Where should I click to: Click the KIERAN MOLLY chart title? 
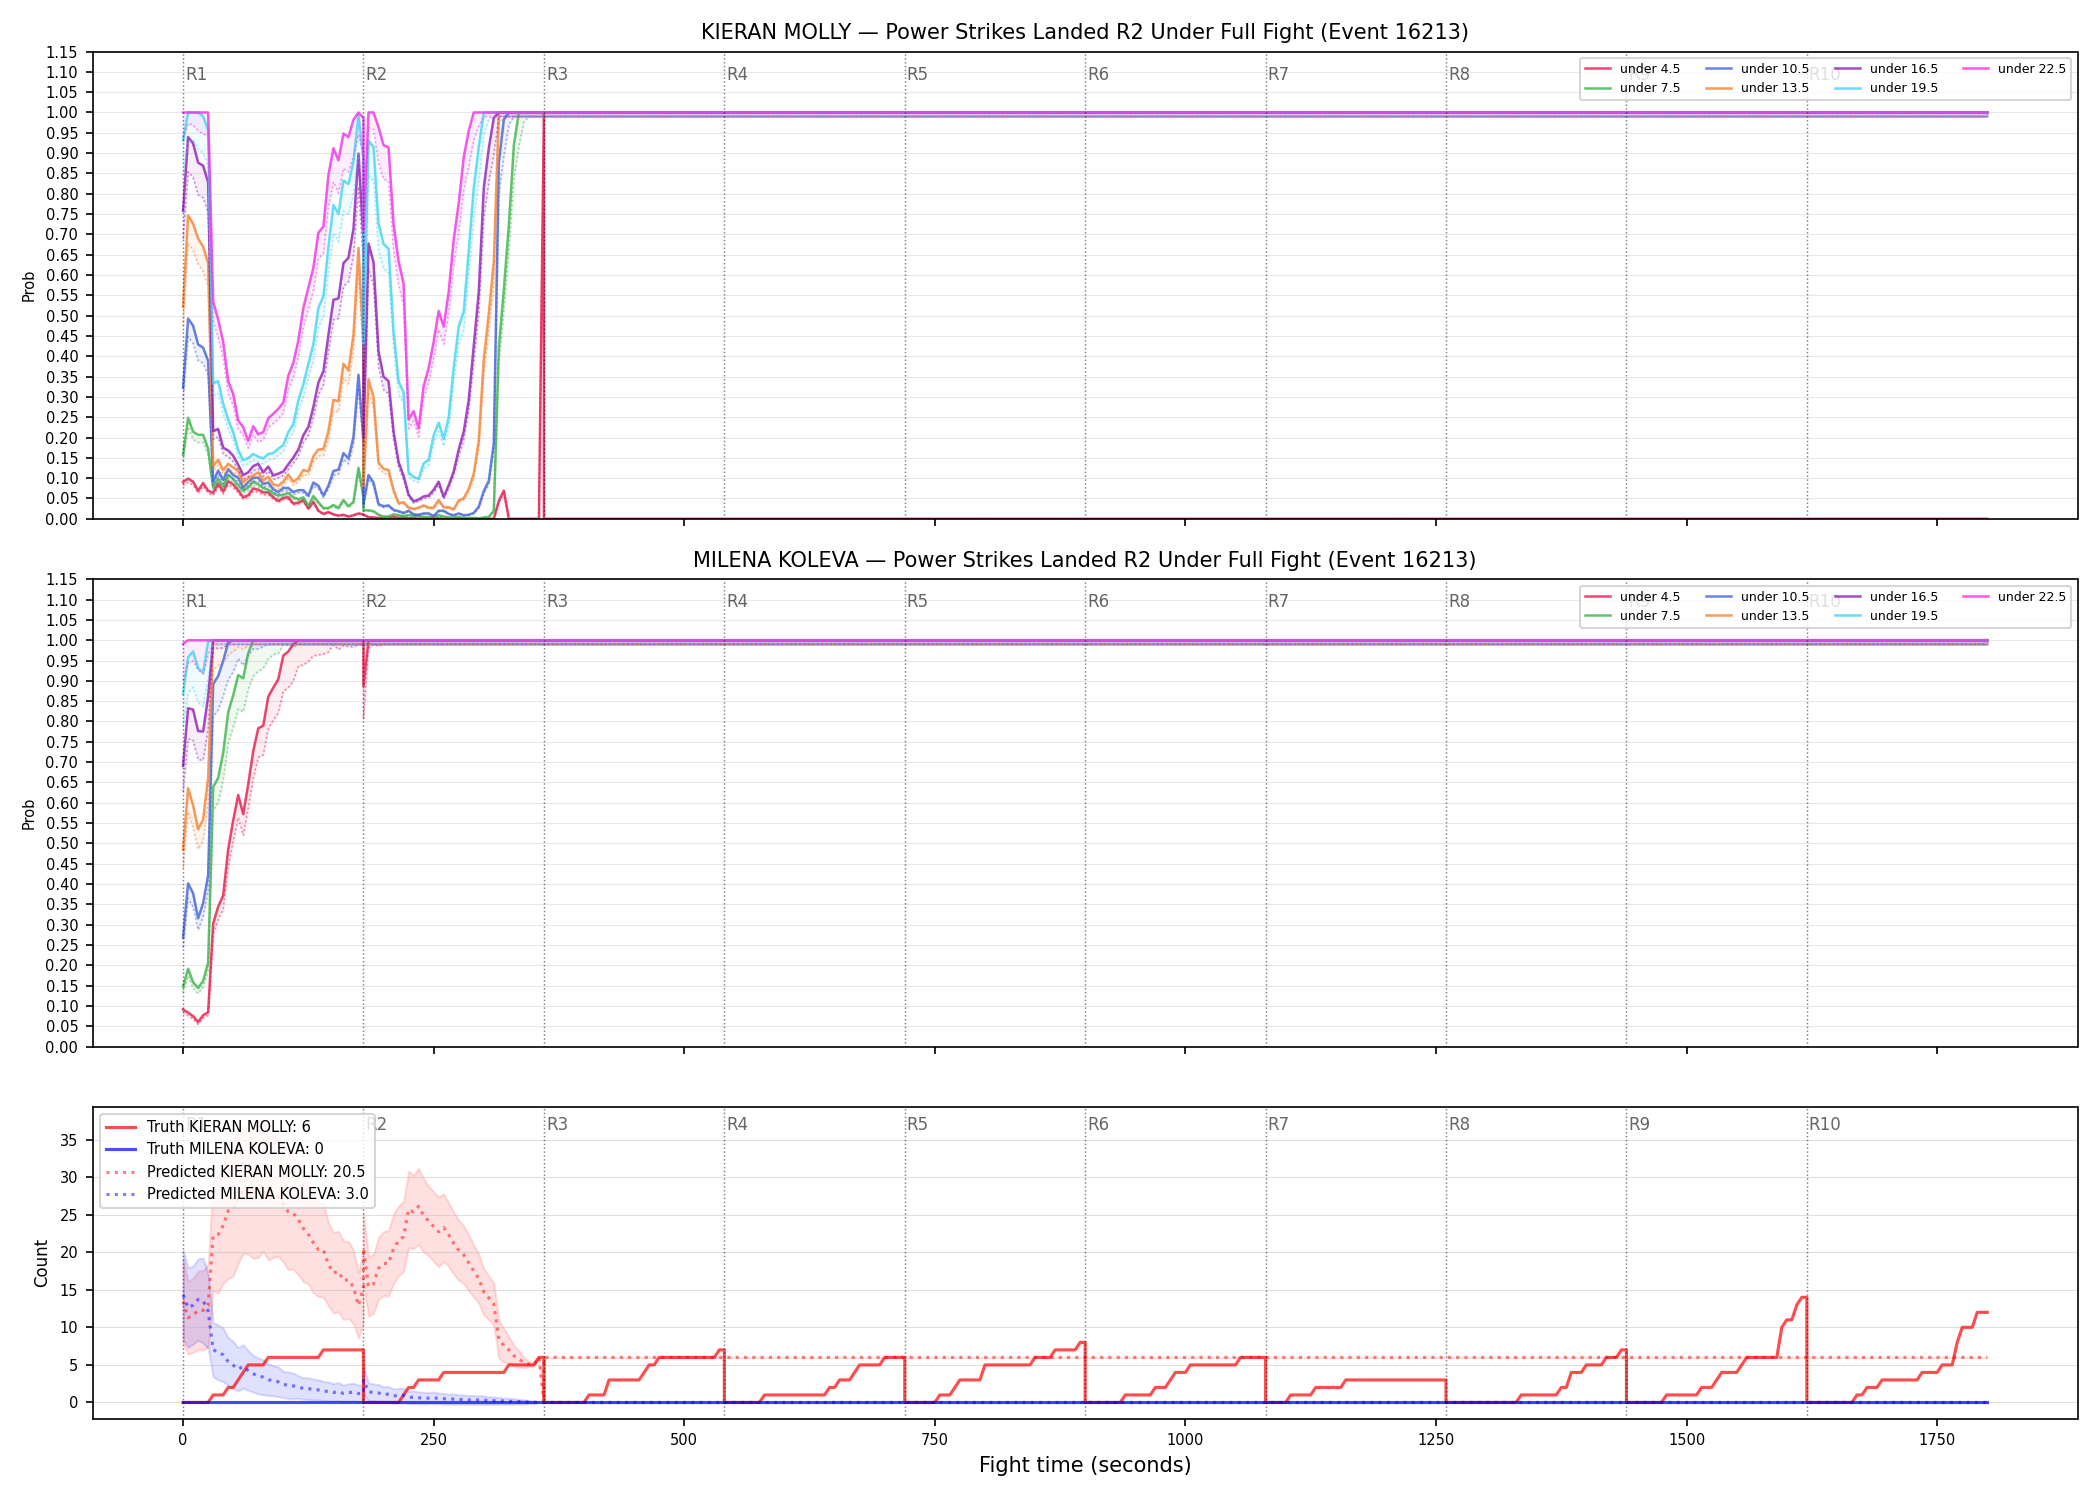click(x=1085, y=32)
